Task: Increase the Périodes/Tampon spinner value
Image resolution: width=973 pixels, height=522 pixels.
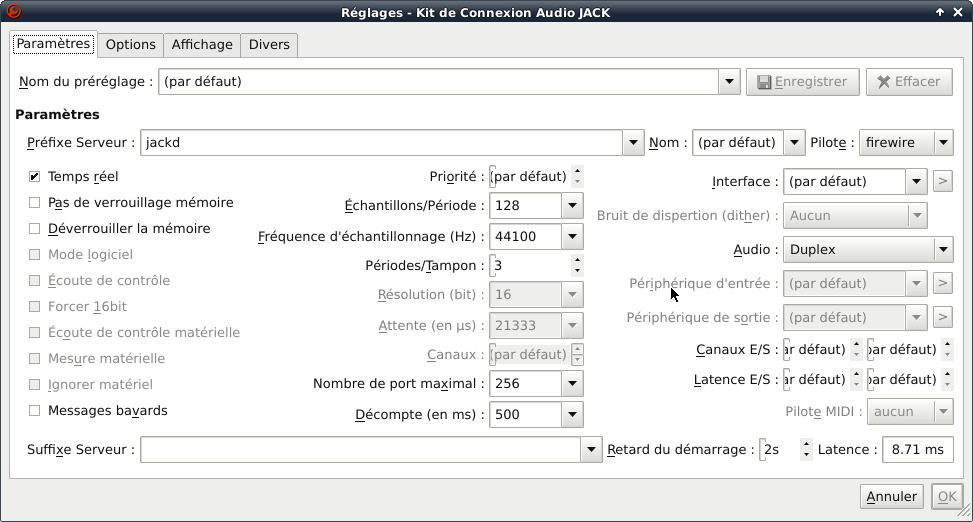Action: [576, 260]
